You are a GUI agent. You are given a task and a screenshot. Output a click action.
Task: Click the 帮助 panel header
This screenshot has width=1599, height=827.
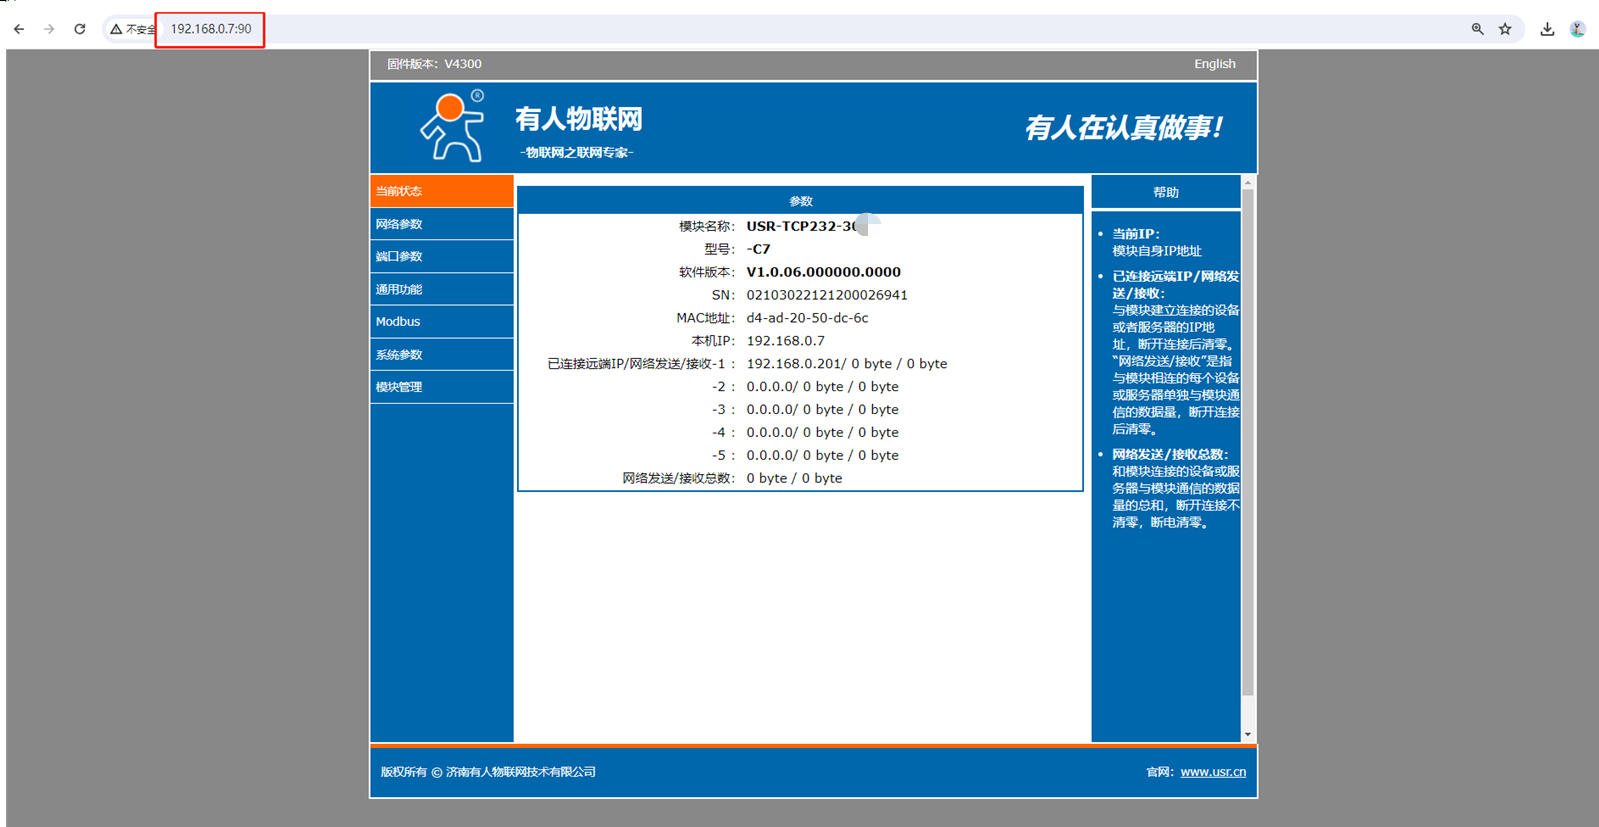click(x=1166, y=192)
